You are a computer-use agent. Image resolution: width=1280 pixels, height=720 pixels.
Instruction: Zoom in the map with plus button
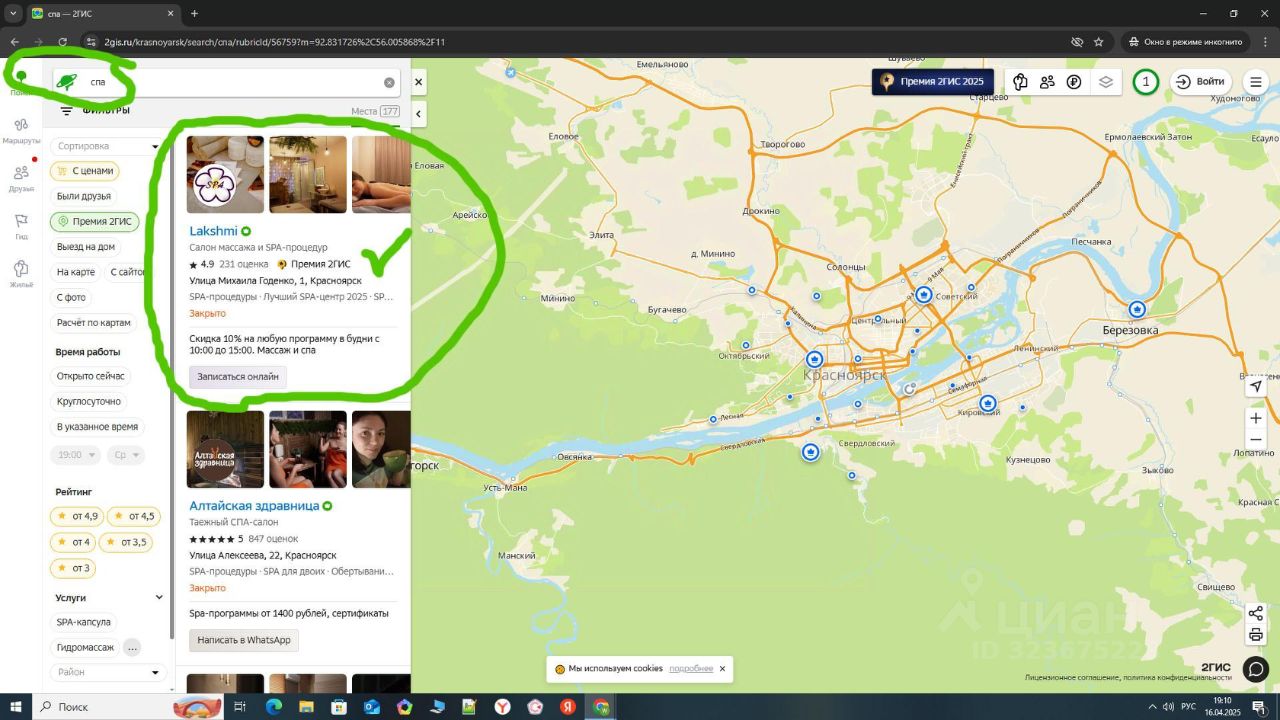1256,418
